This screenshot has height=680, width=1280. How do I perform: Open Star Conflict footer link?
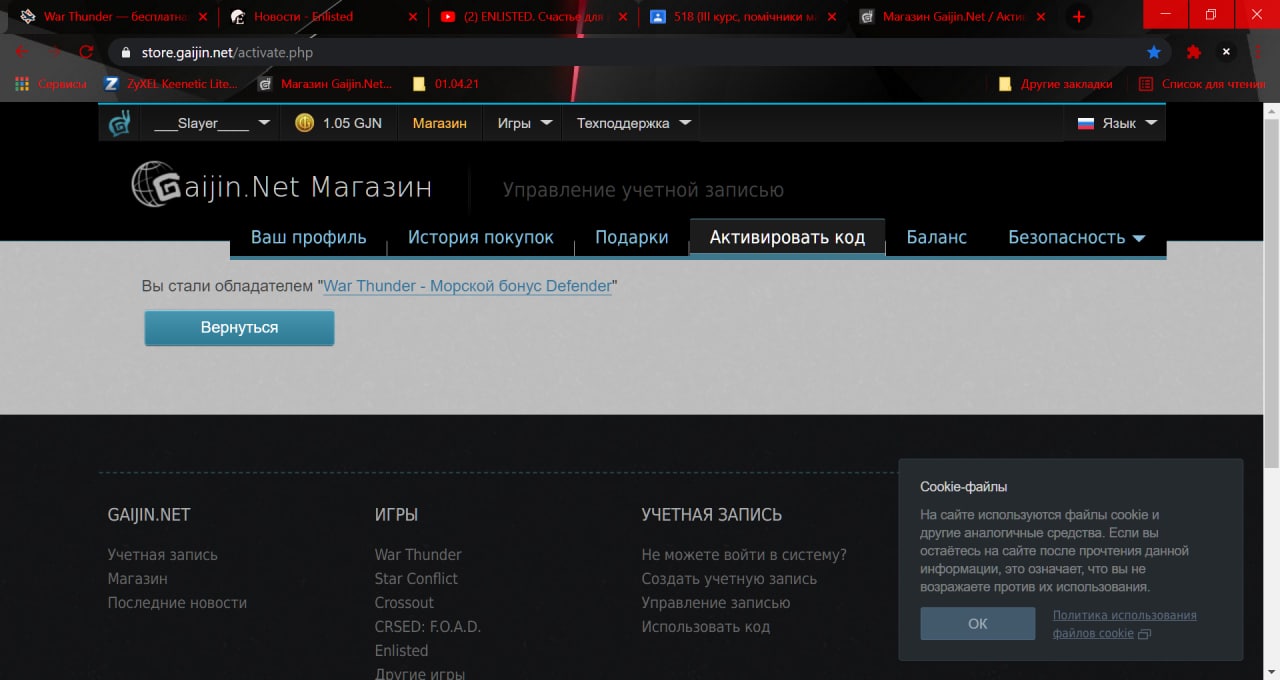click(416, 578)
